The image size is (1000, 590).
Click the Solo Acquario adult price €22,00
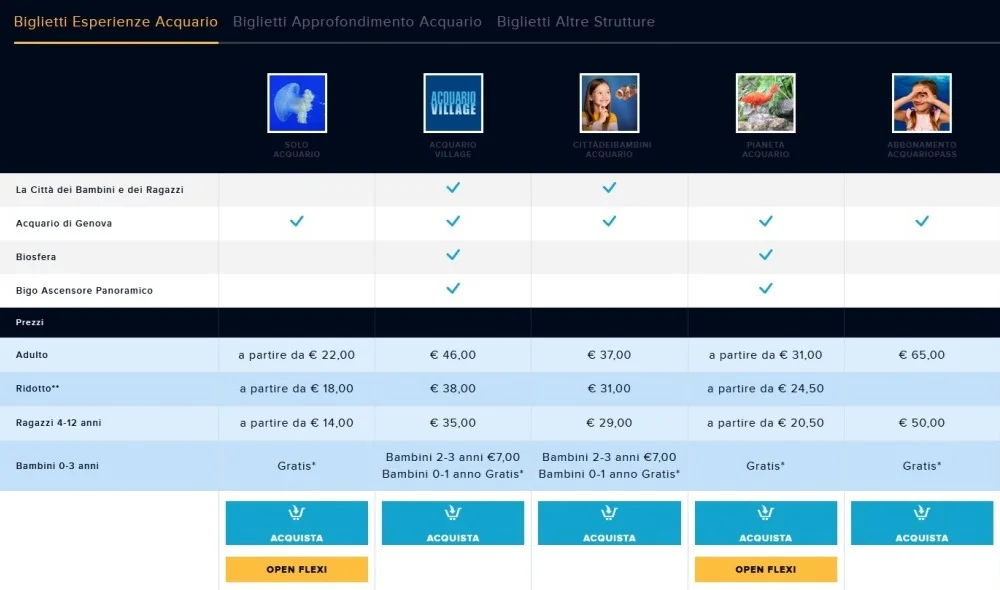297,355
